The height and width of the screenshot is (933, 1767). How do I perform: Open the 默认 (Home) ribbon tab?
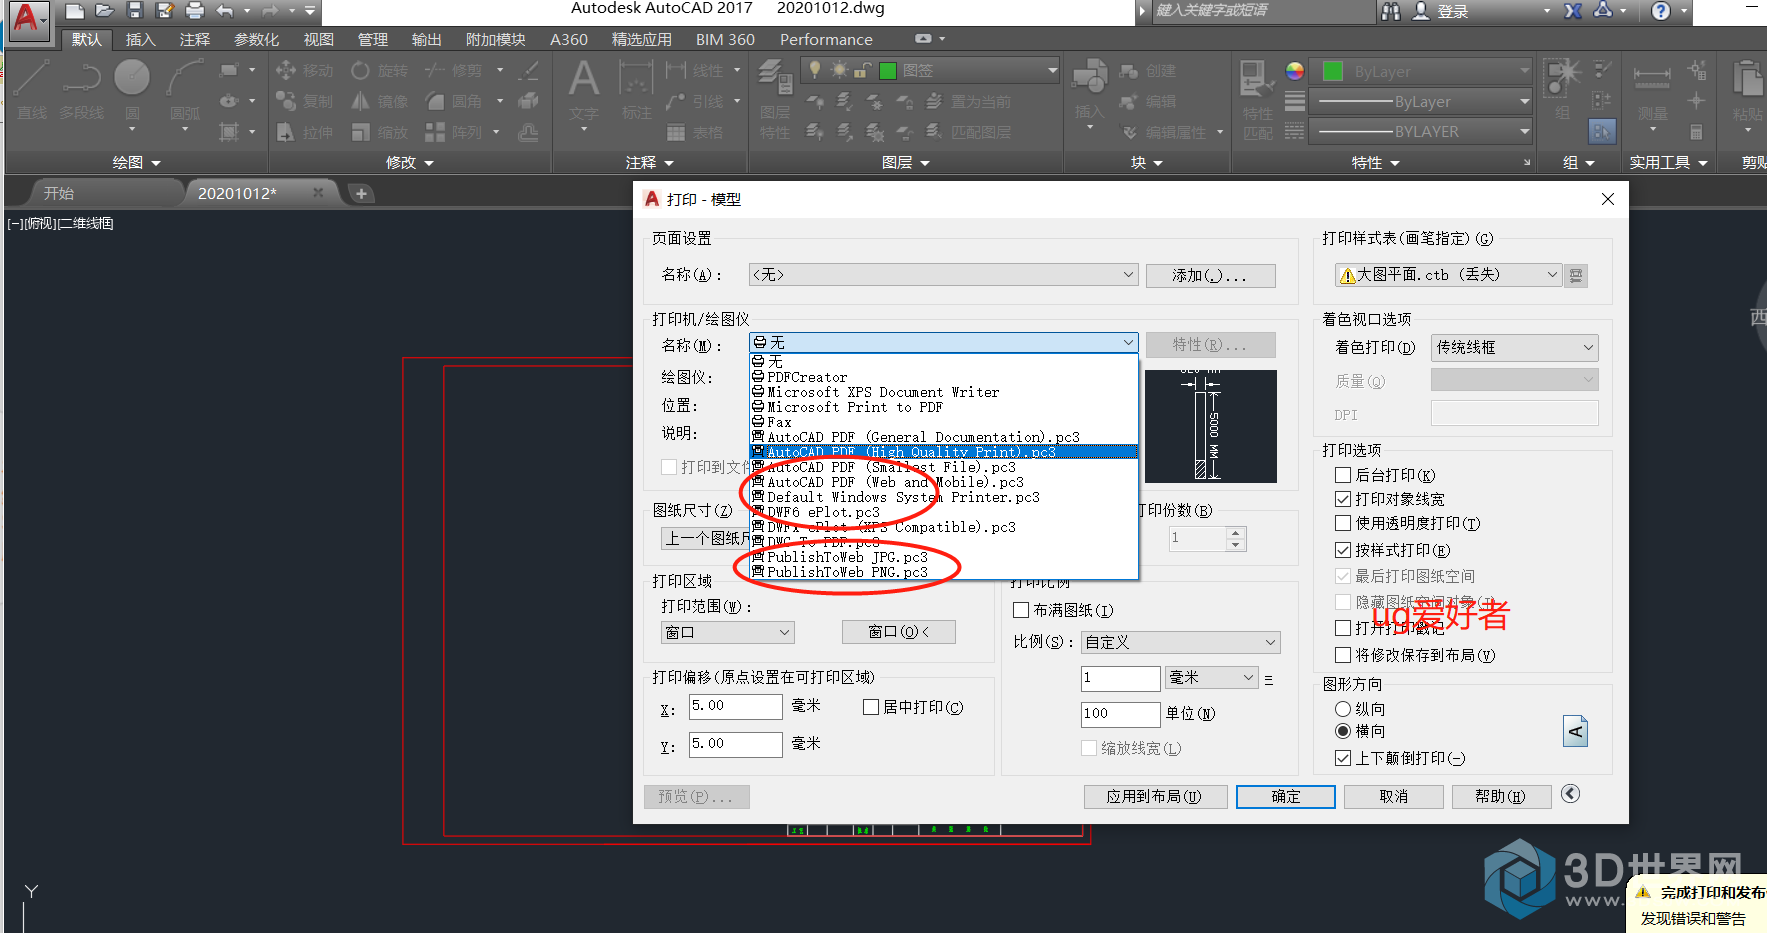[x=86, y=39]
